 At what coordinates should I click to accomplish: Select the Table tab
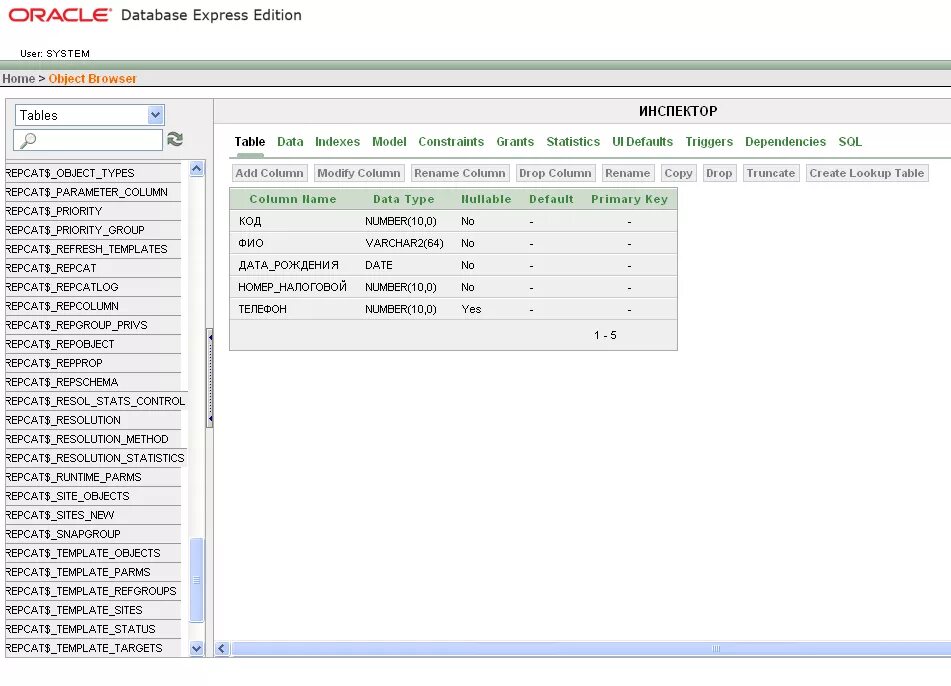coord(250,141)
